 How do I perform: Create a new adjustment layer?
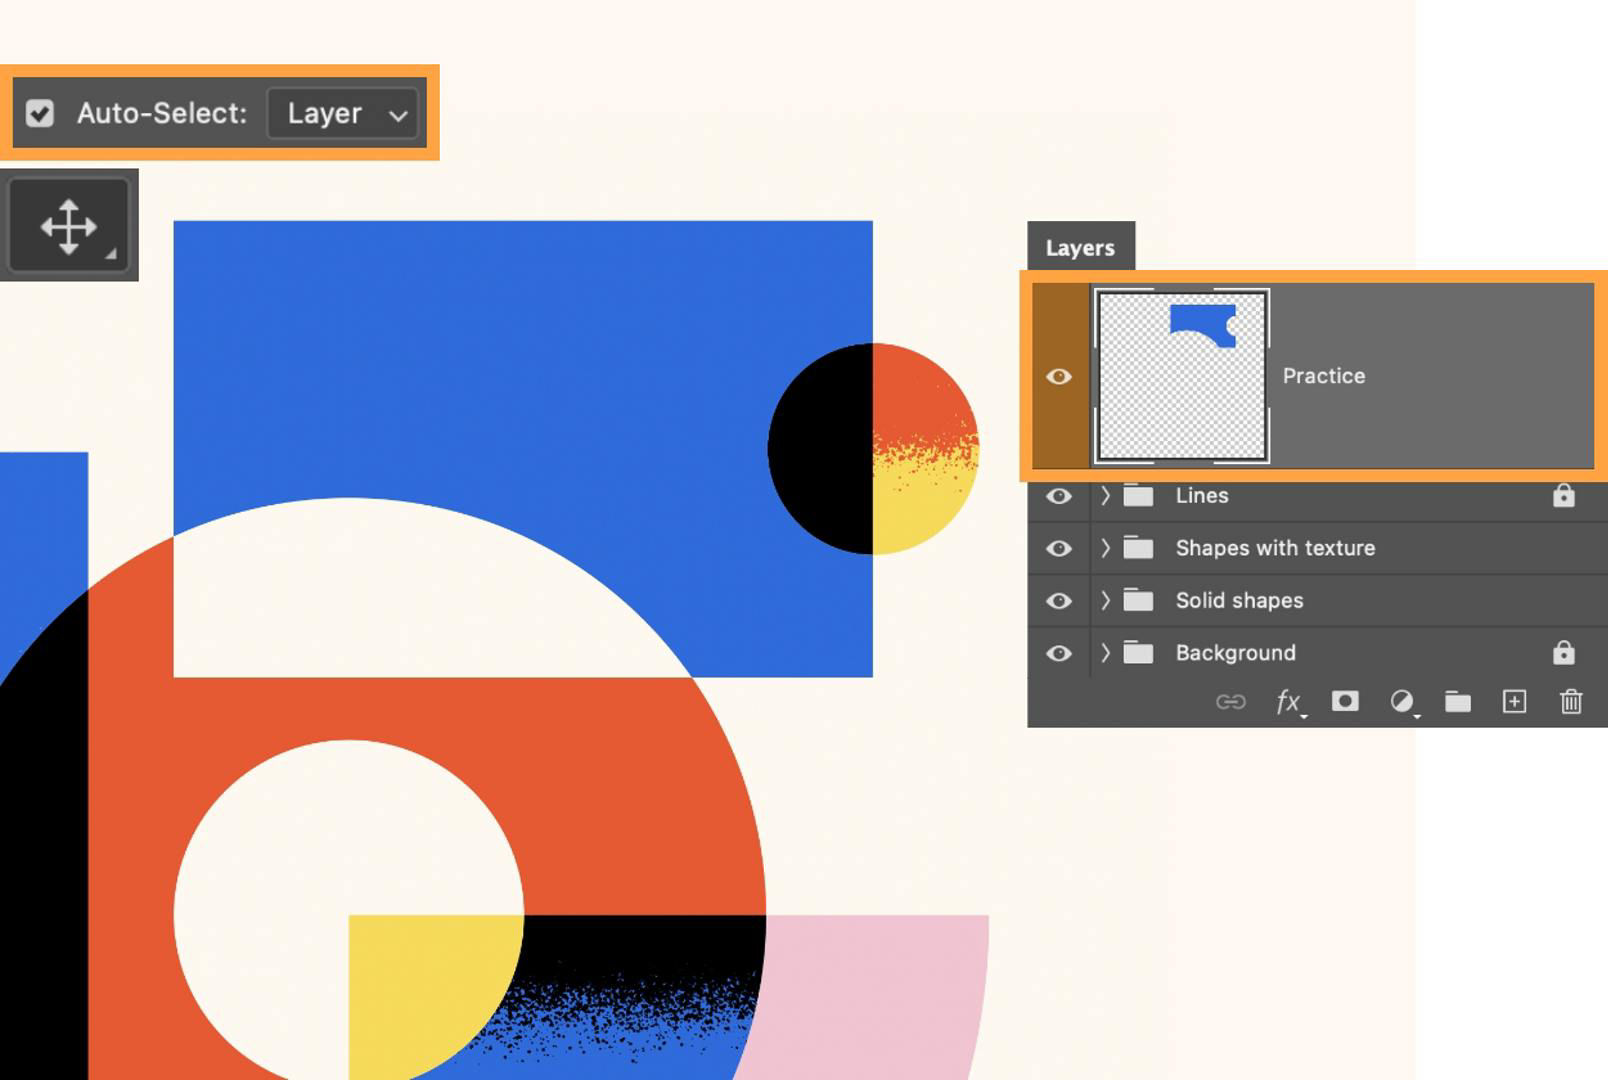(1402, 701)
